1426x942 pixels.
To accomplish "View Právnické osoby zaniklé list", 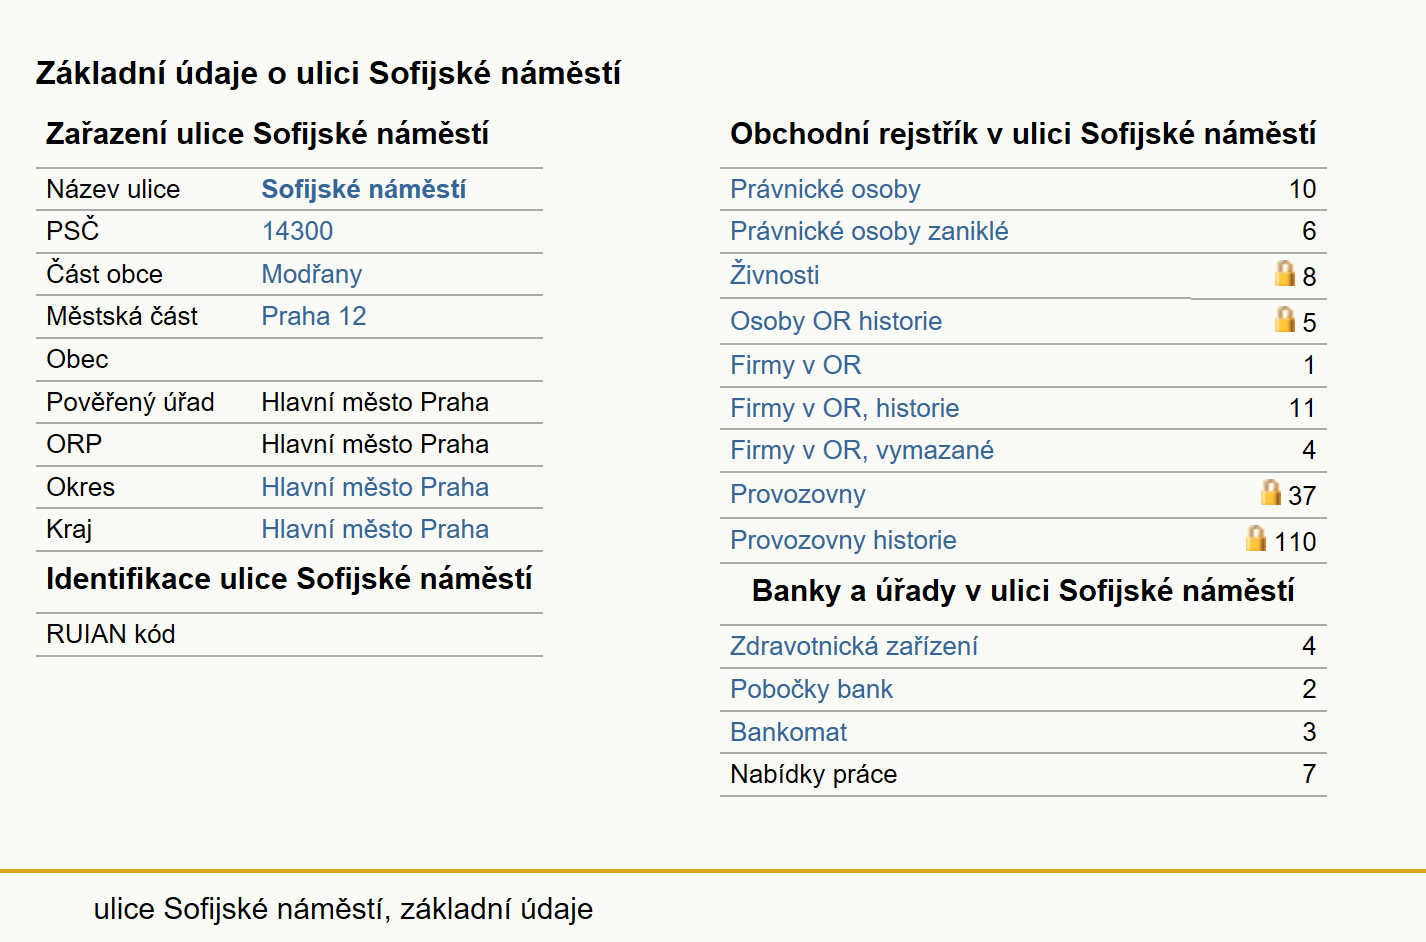I will [869, 231].
